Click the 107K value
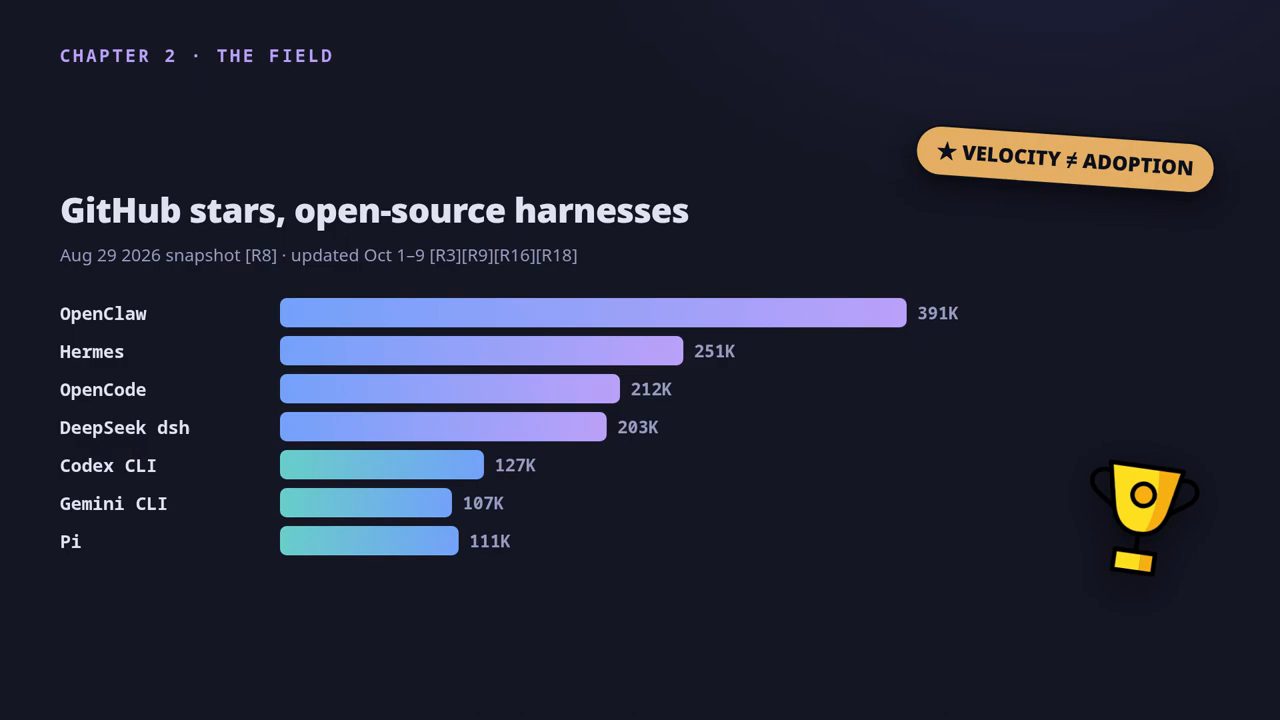Viewport: 1280px width, 720px height. coord(483,503)
